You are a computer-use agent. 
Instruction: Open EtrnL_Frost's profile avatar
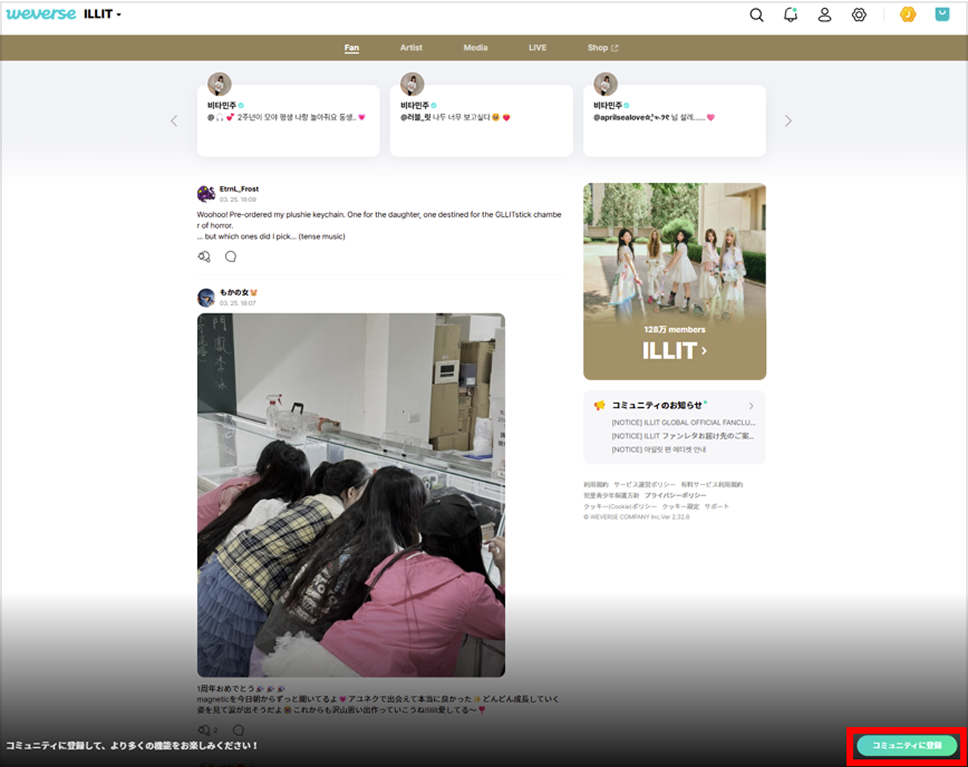point(206,193)
